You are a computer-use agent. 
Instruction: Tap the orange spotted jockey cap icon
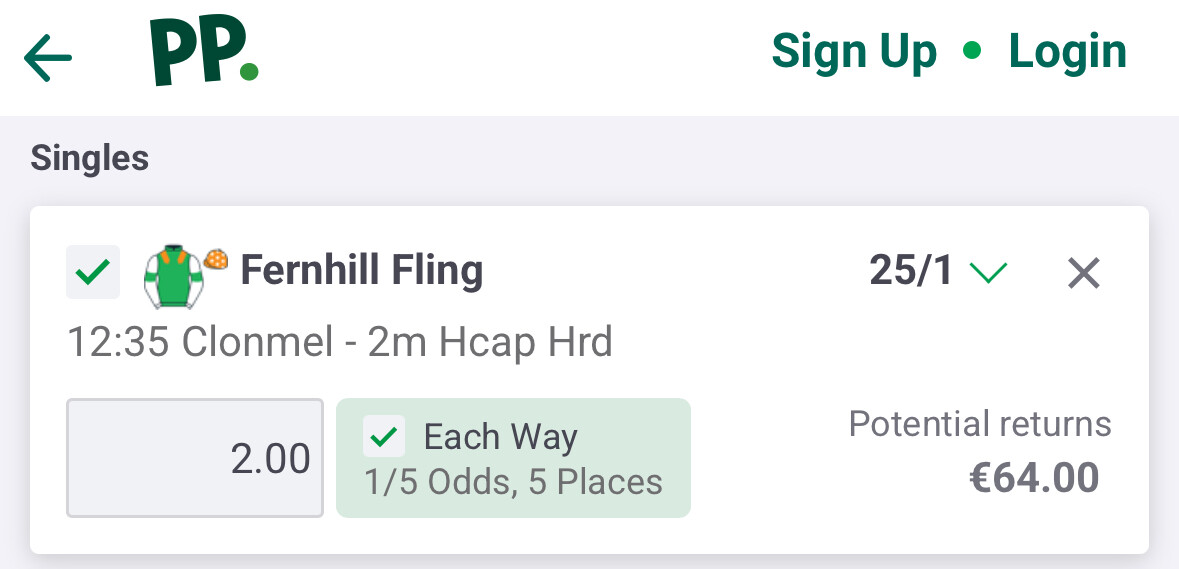pos(216,260)
